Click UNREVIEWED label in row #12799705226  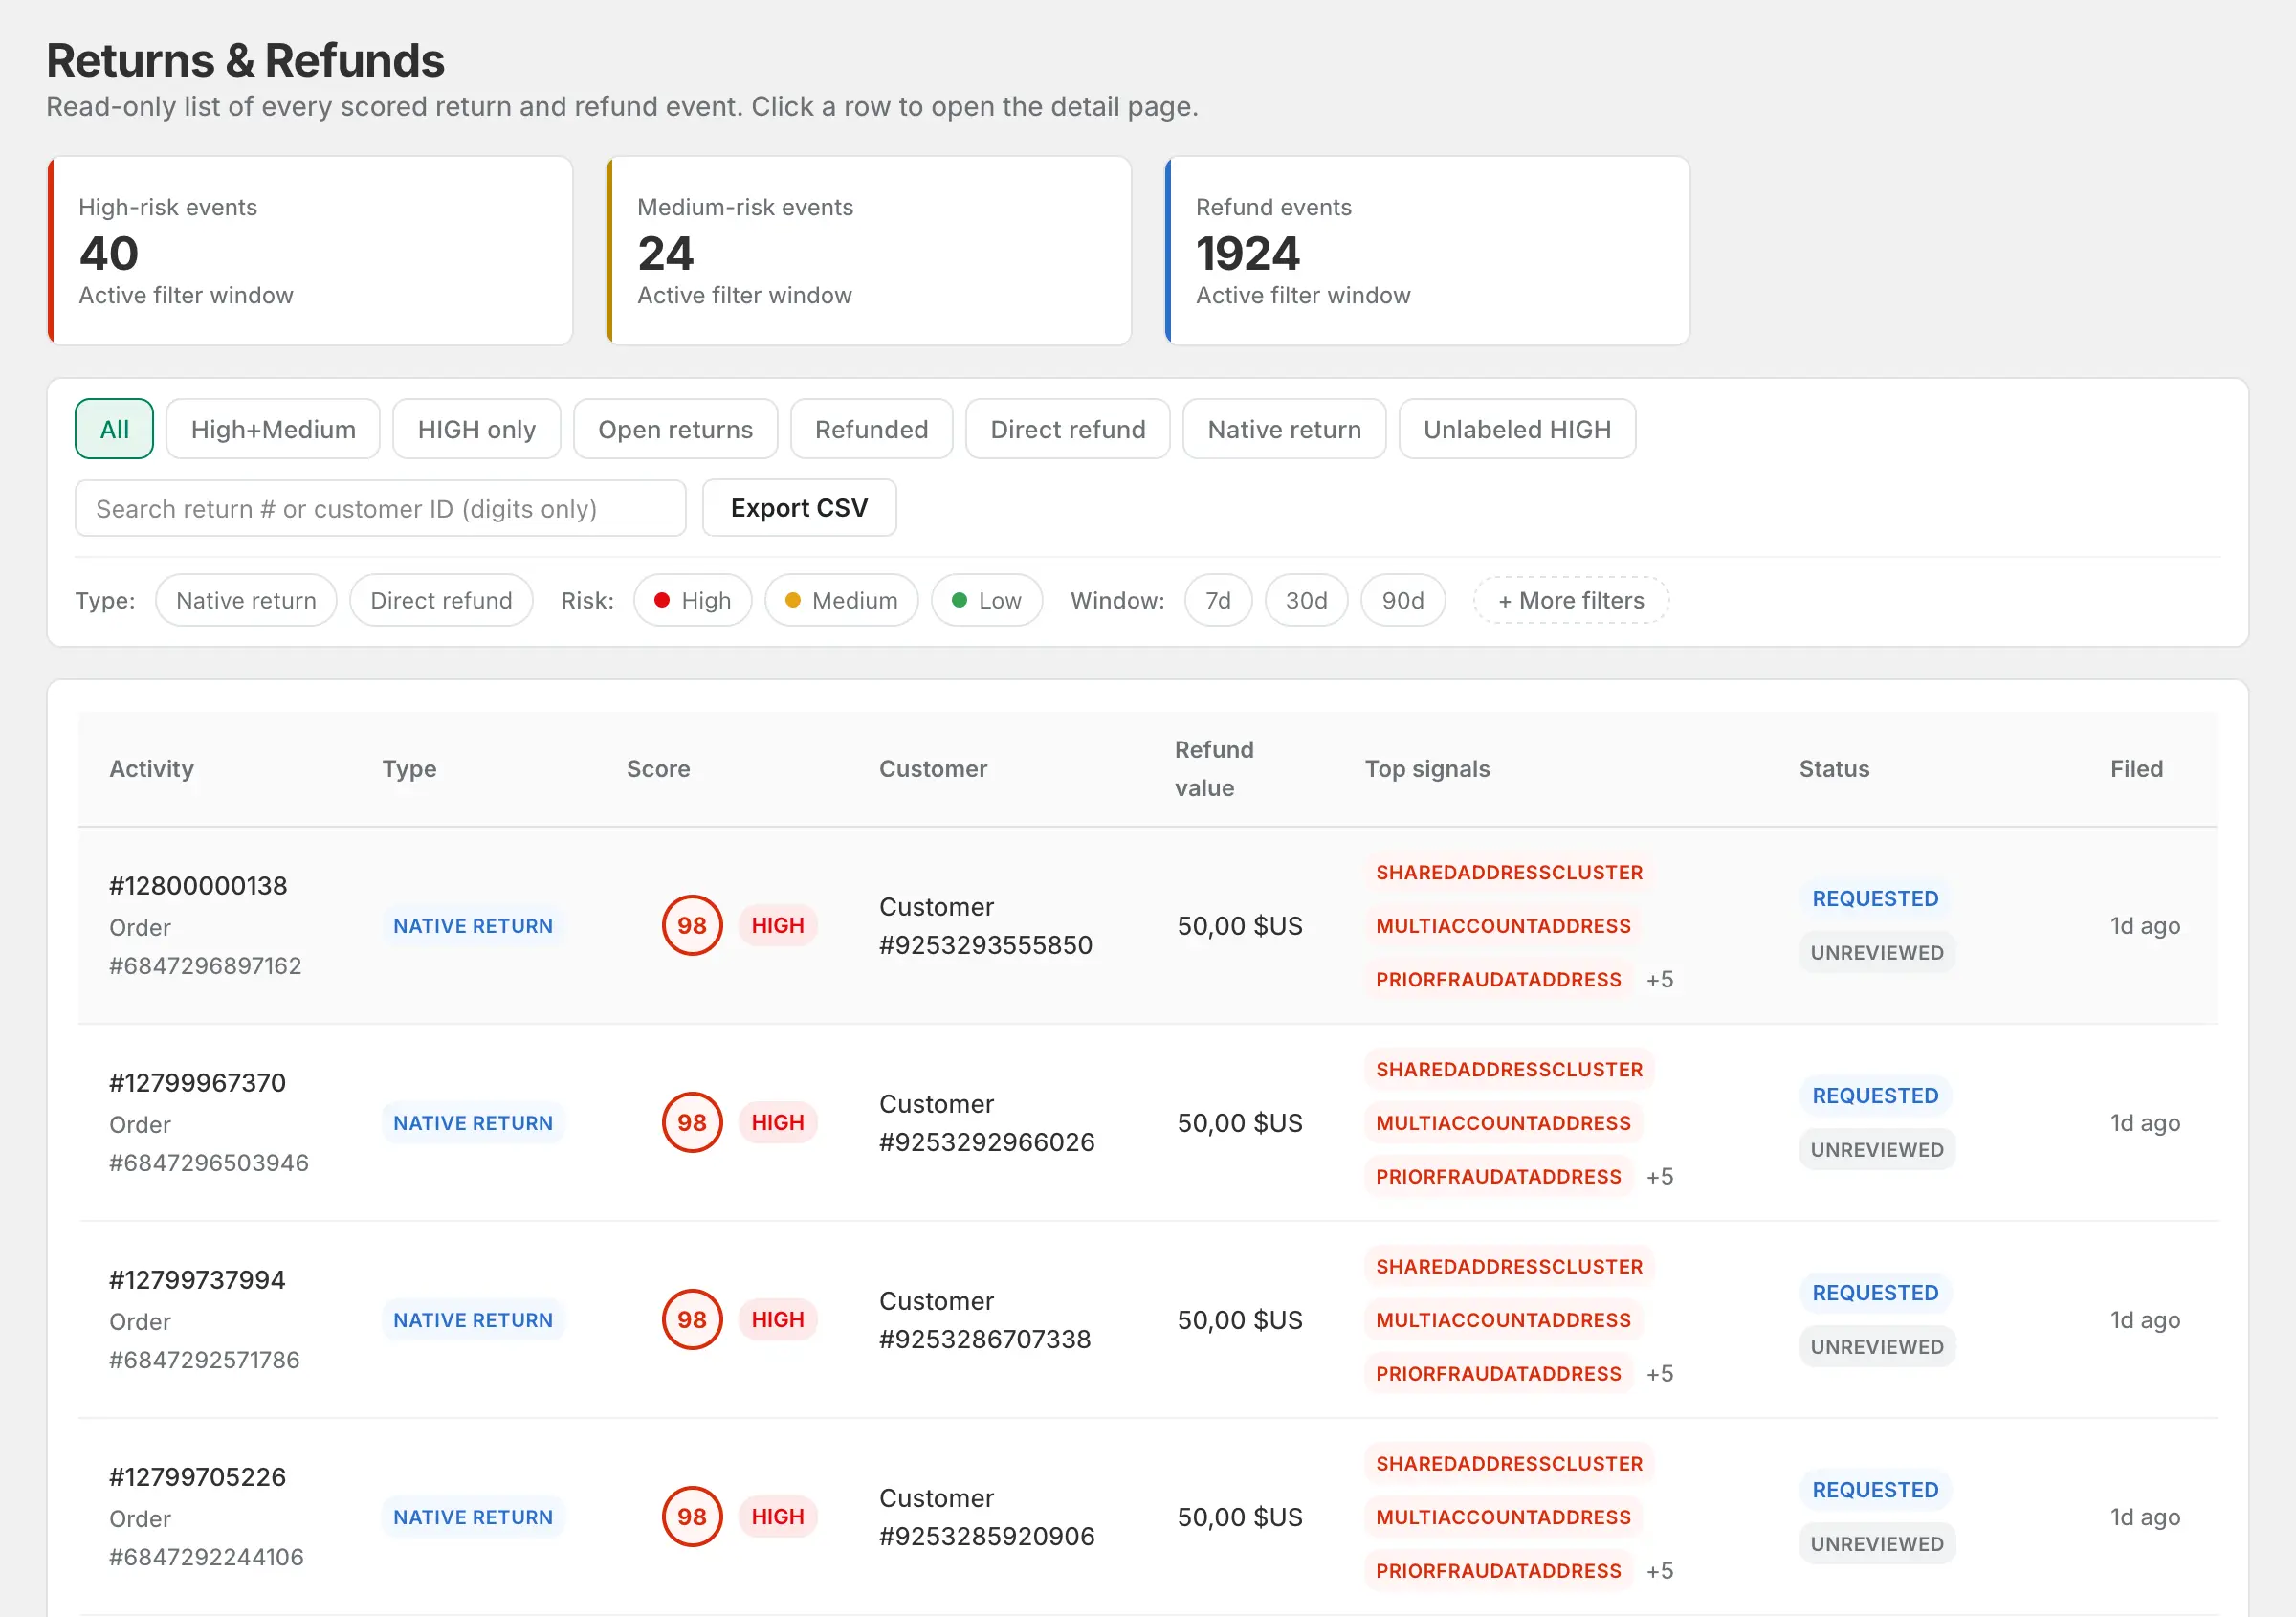click(x=1877, y=1544)
